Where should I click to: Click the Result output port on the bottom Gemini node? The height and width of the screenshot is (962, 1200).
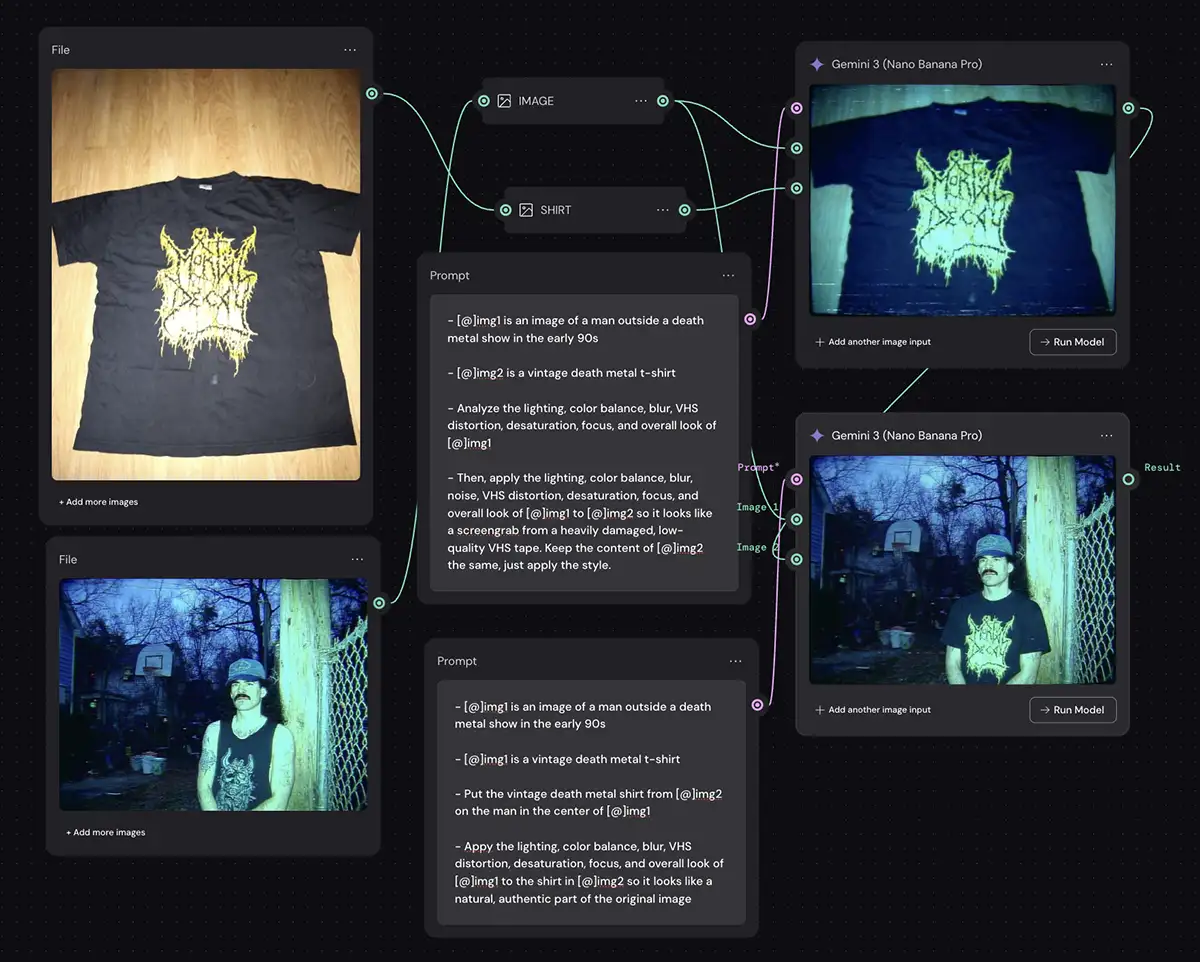(1129, 479)
